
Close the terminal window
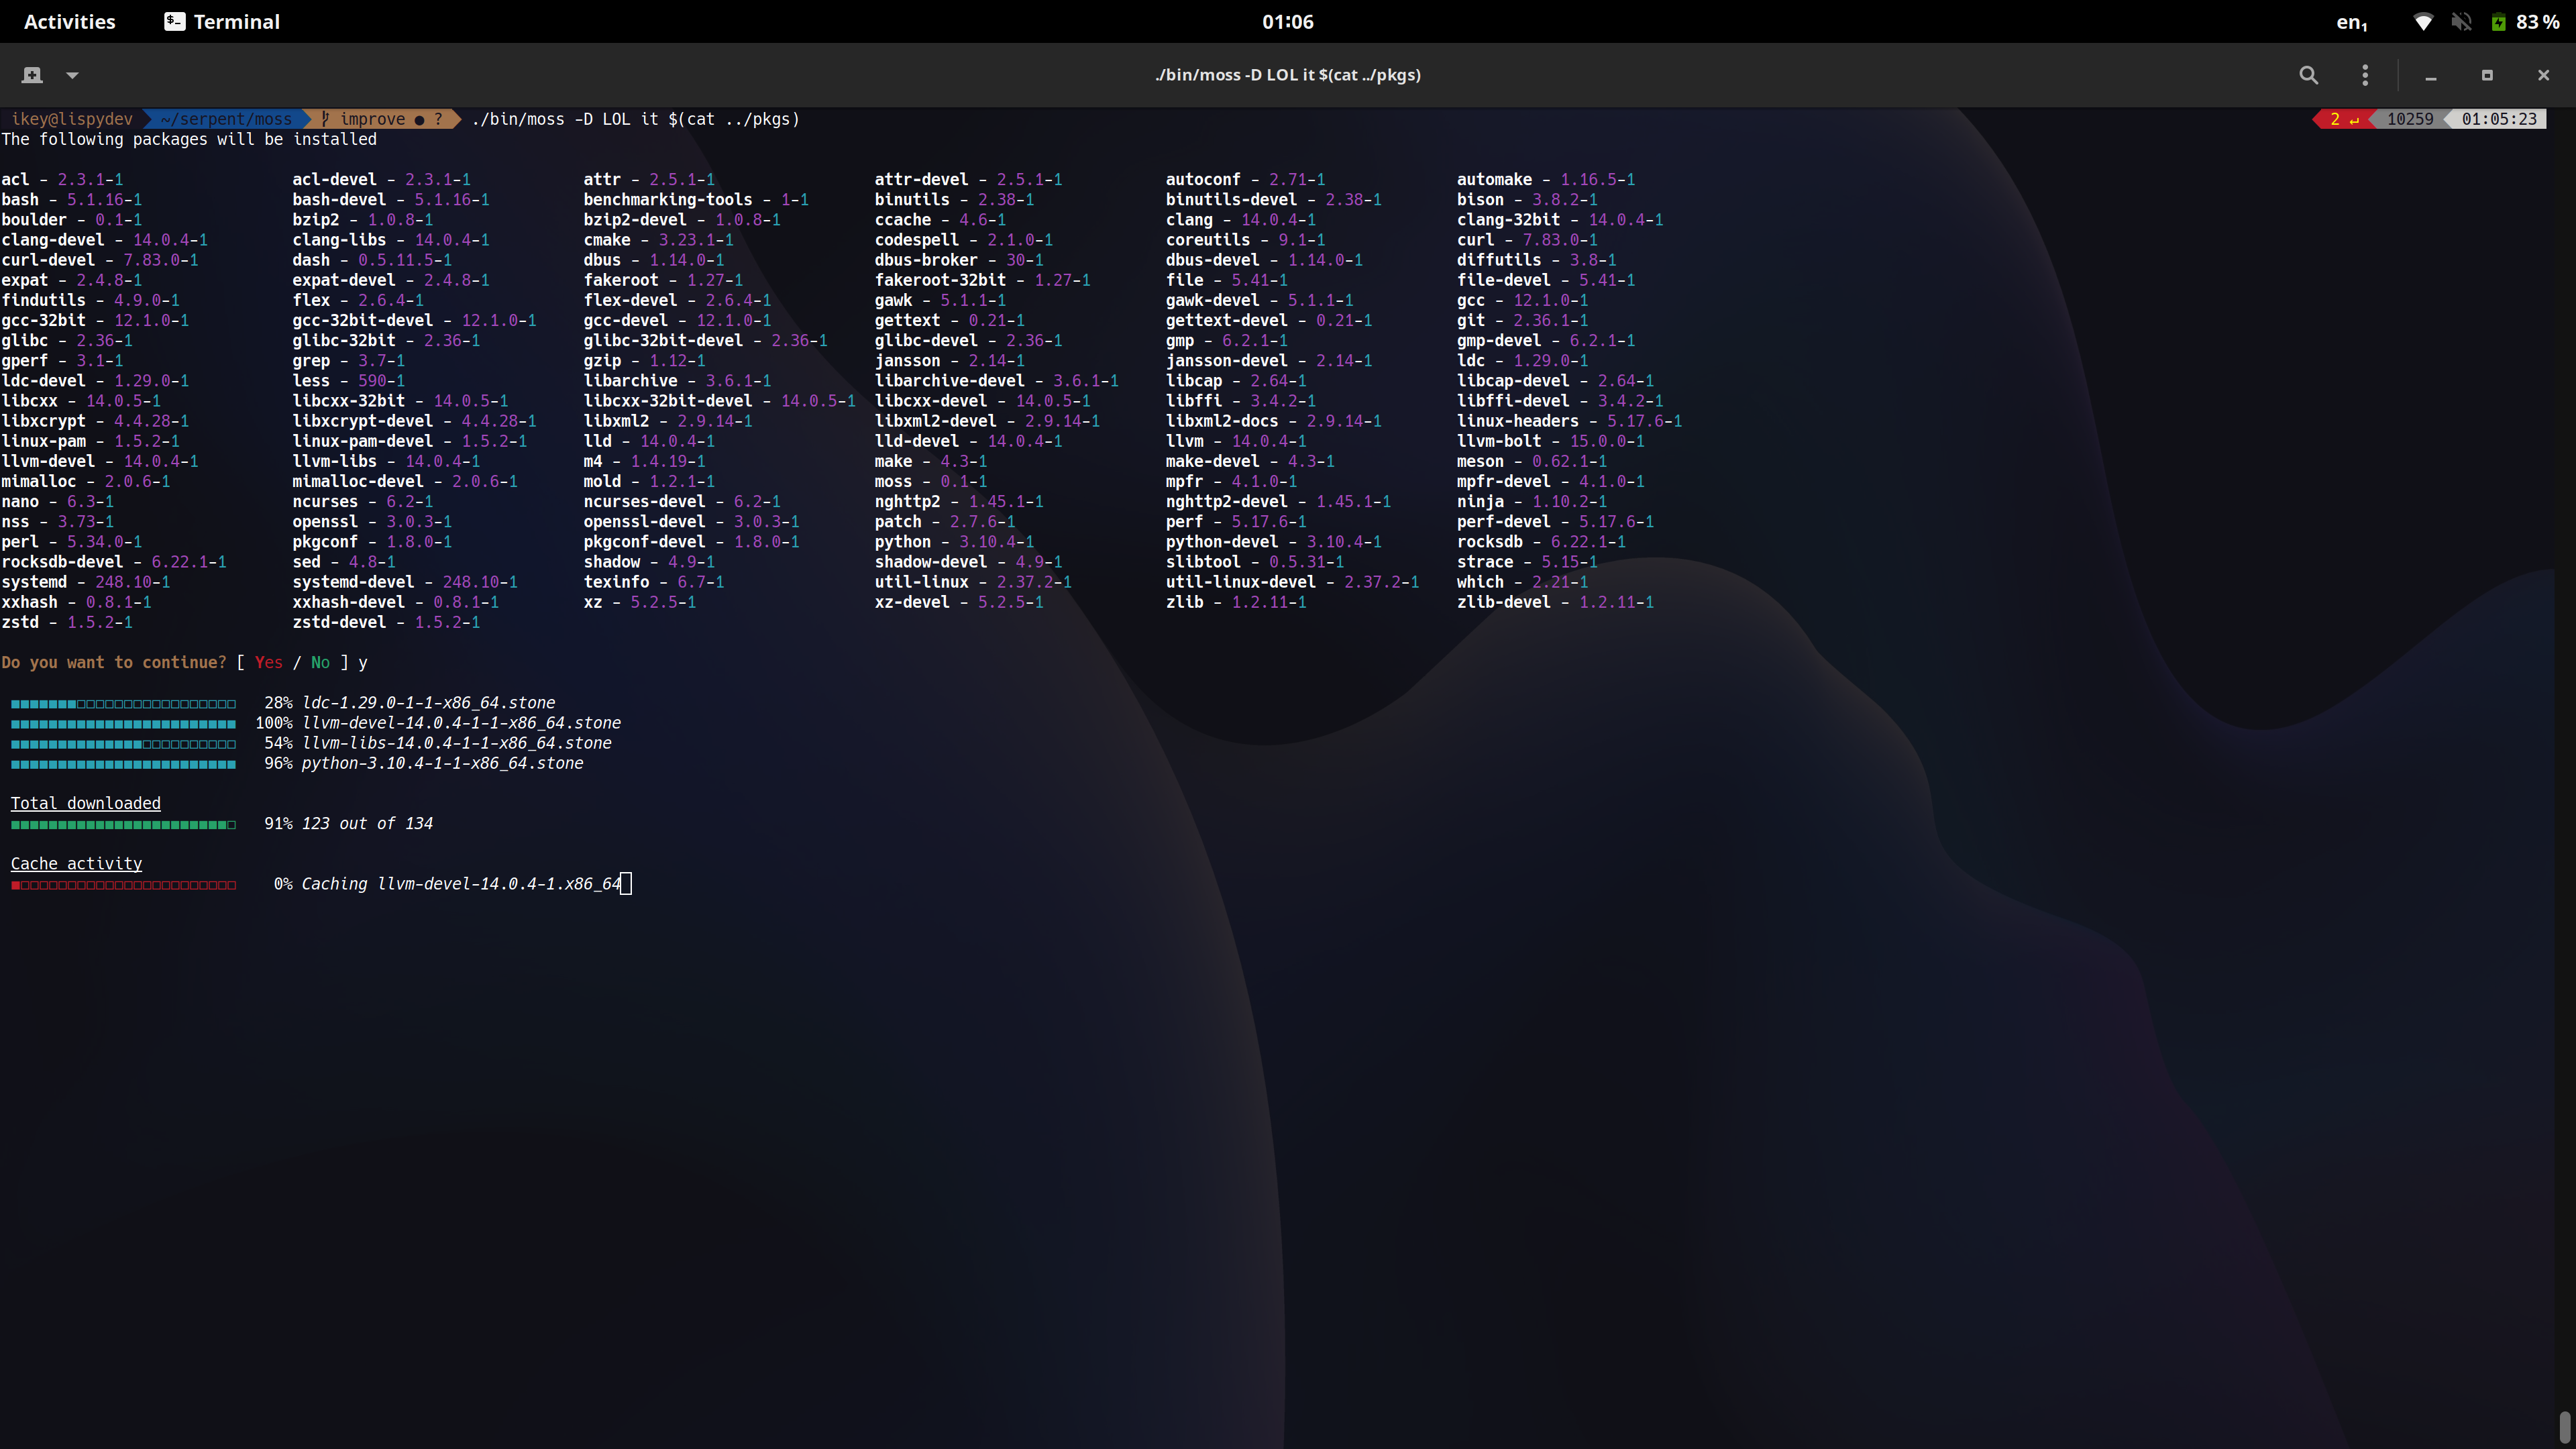click(2543, 75)
